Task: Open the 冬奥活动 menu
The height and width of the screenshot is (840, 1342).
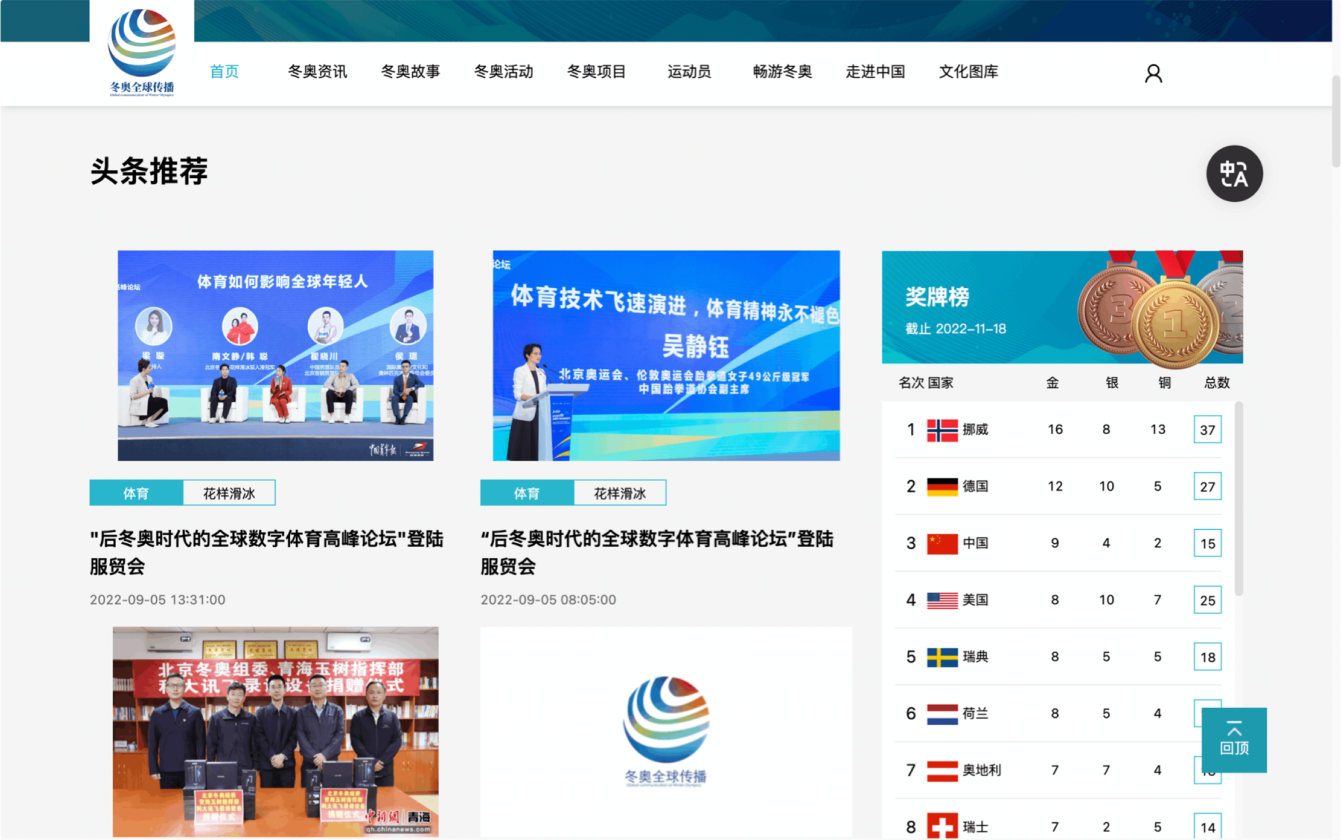Action: coord(503,72)
